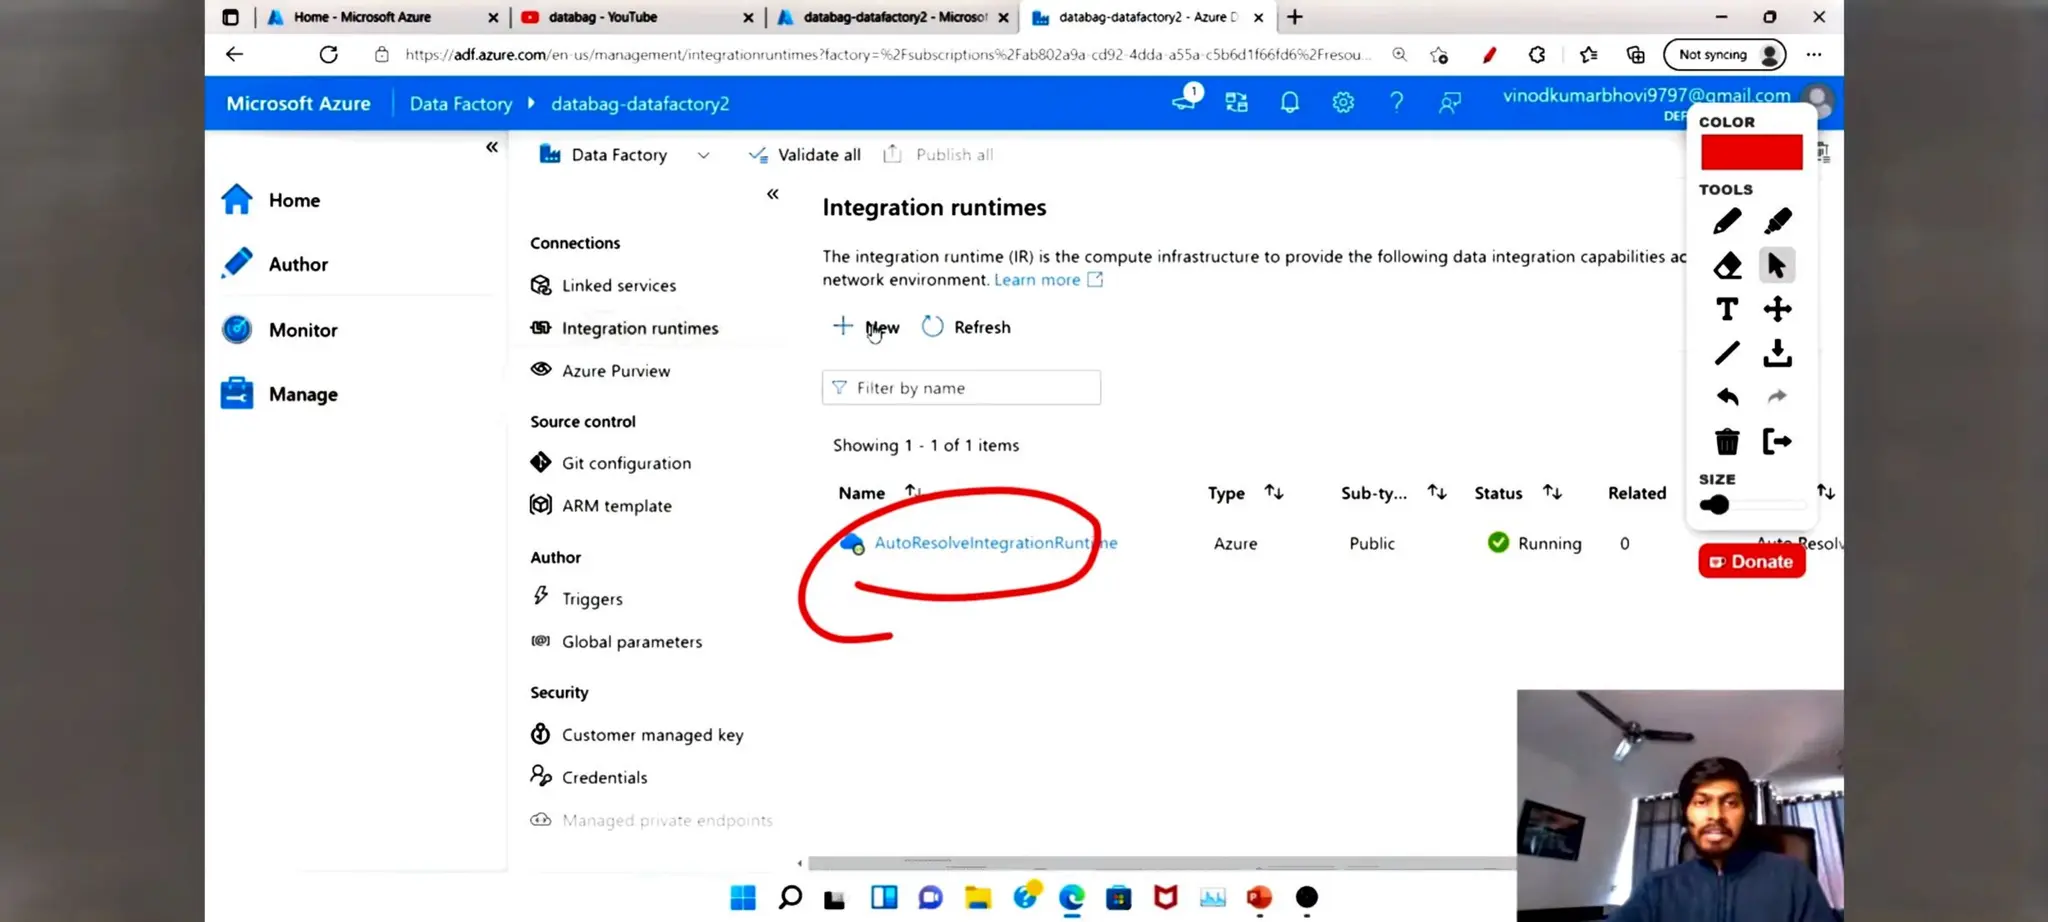This screenshot has height=922, width=2048.
Task: Click Validate all
Action: (x=805, y=154)
